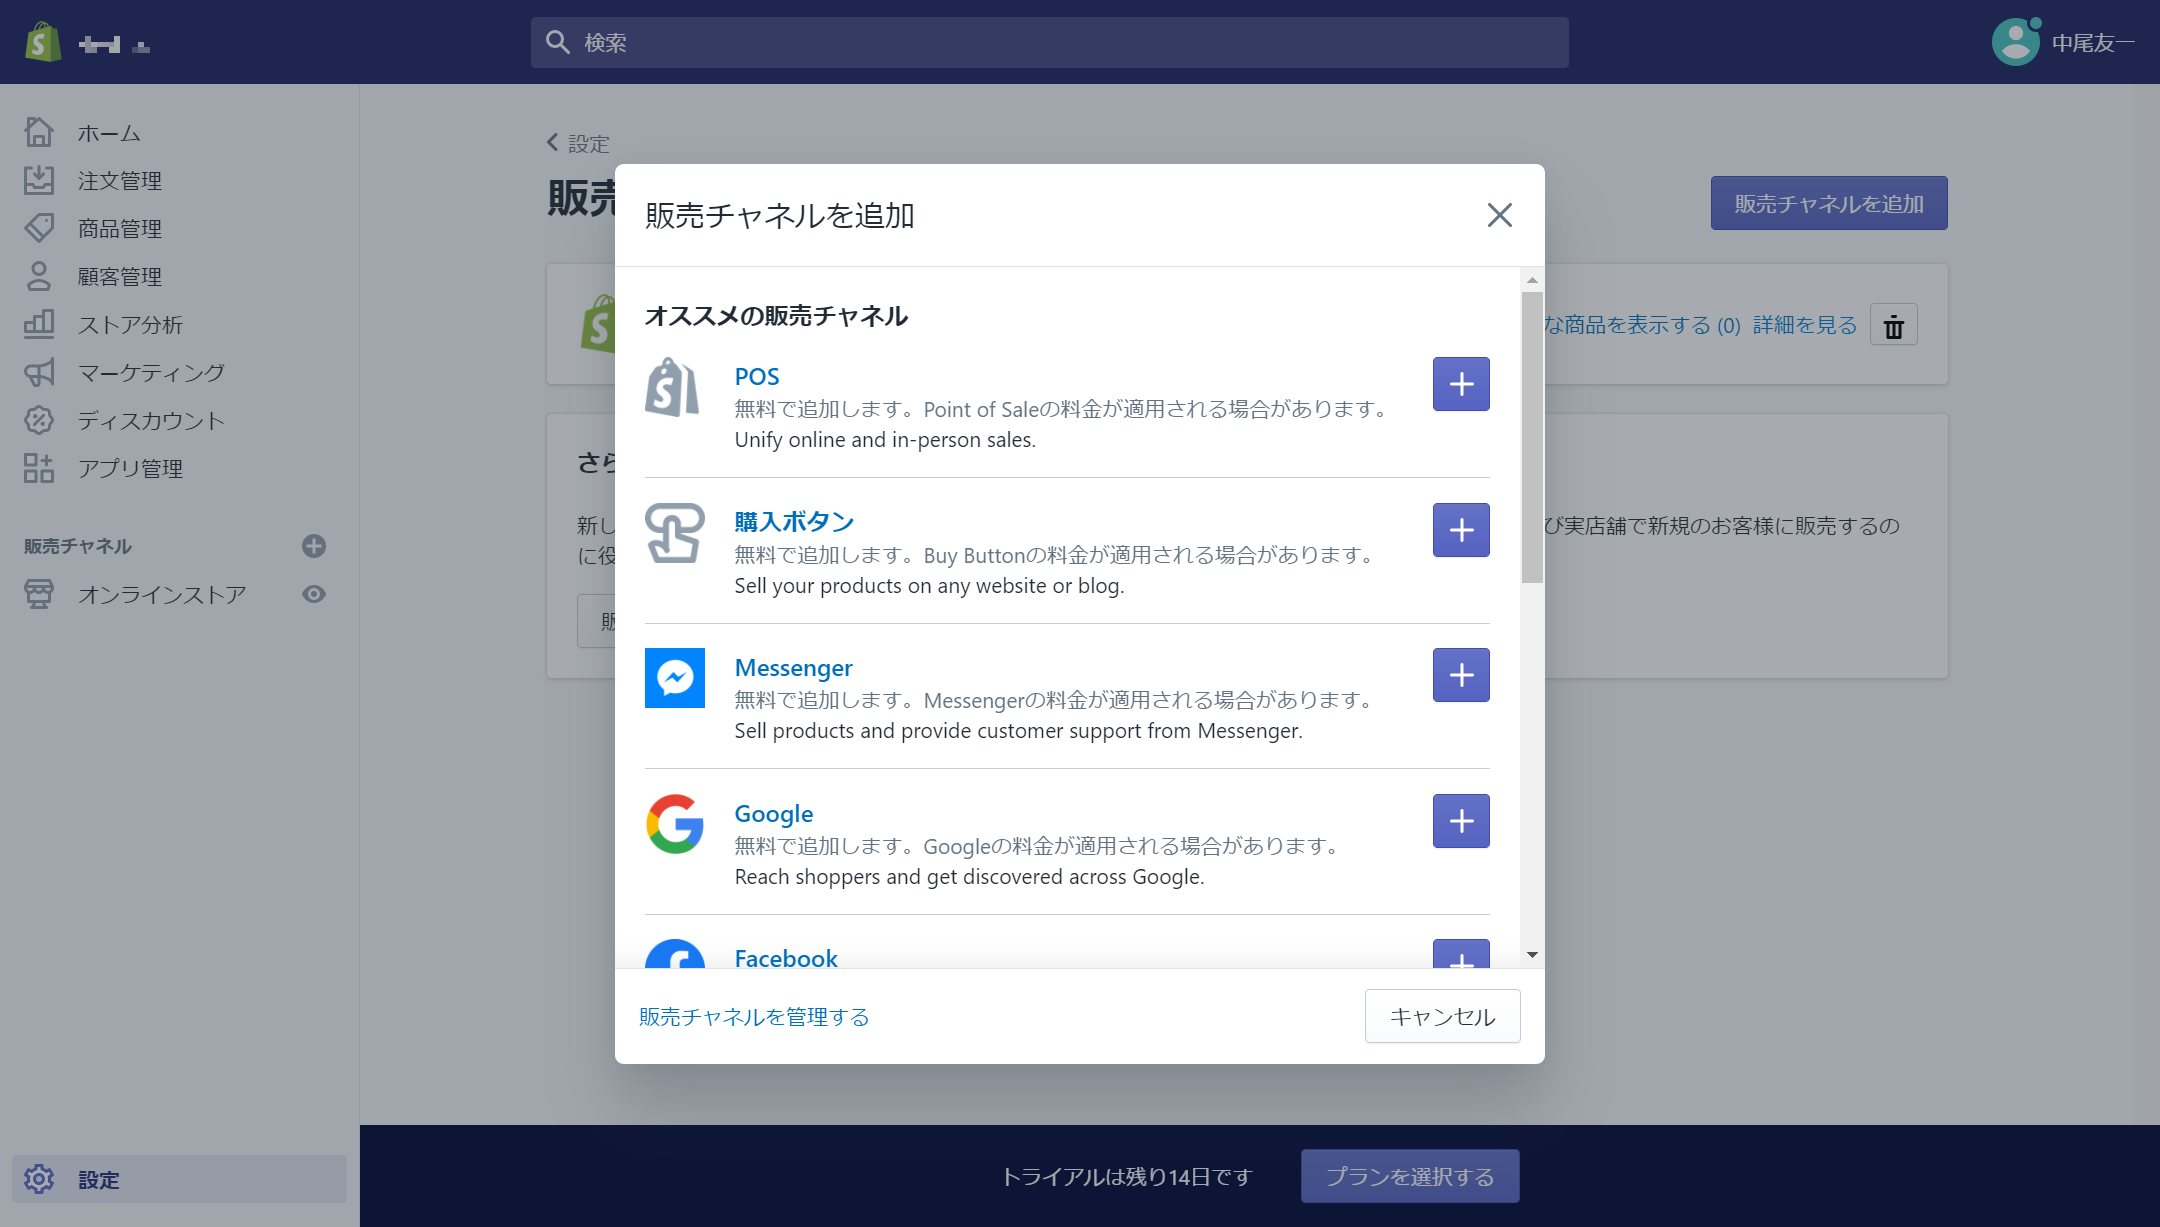Click the アプリ管理 grid icon
Screen dimensions: 2160x1227
point(39,468)
